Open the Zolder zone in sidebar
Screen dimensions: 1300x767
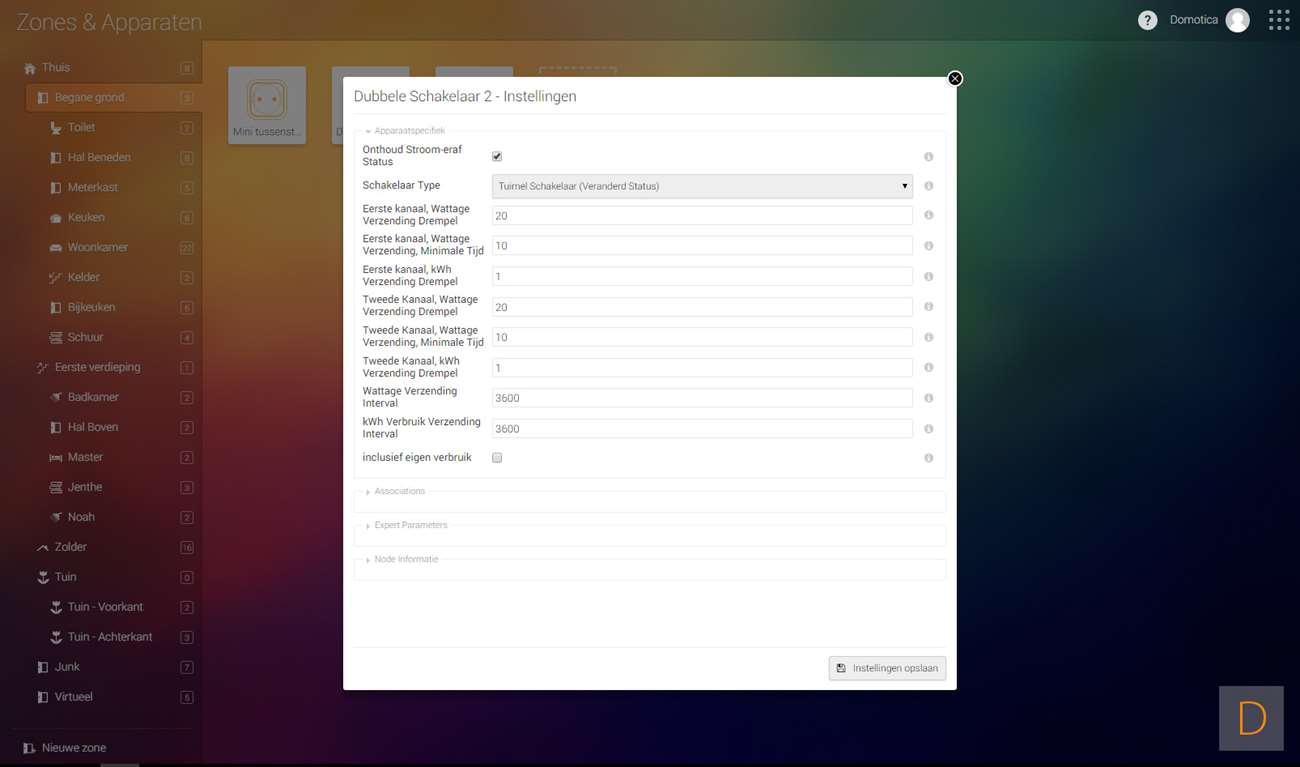(x=70, y=547)
